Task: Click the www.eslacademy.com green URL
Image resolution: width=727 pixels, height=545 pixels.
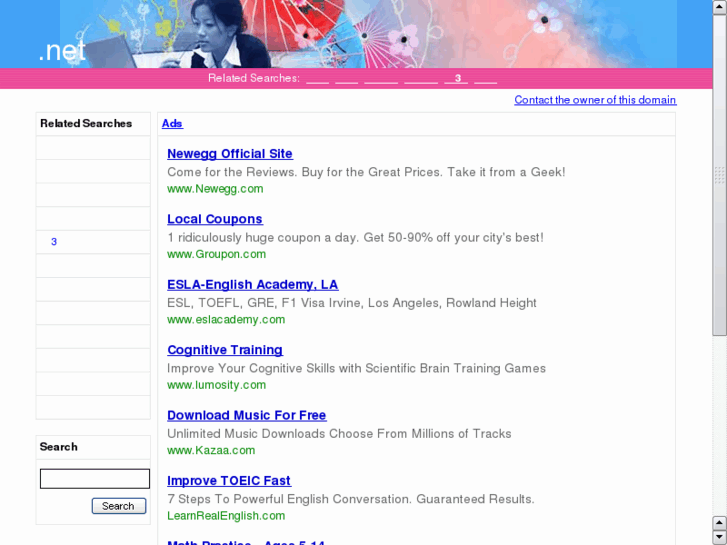Action: point(226,320)
